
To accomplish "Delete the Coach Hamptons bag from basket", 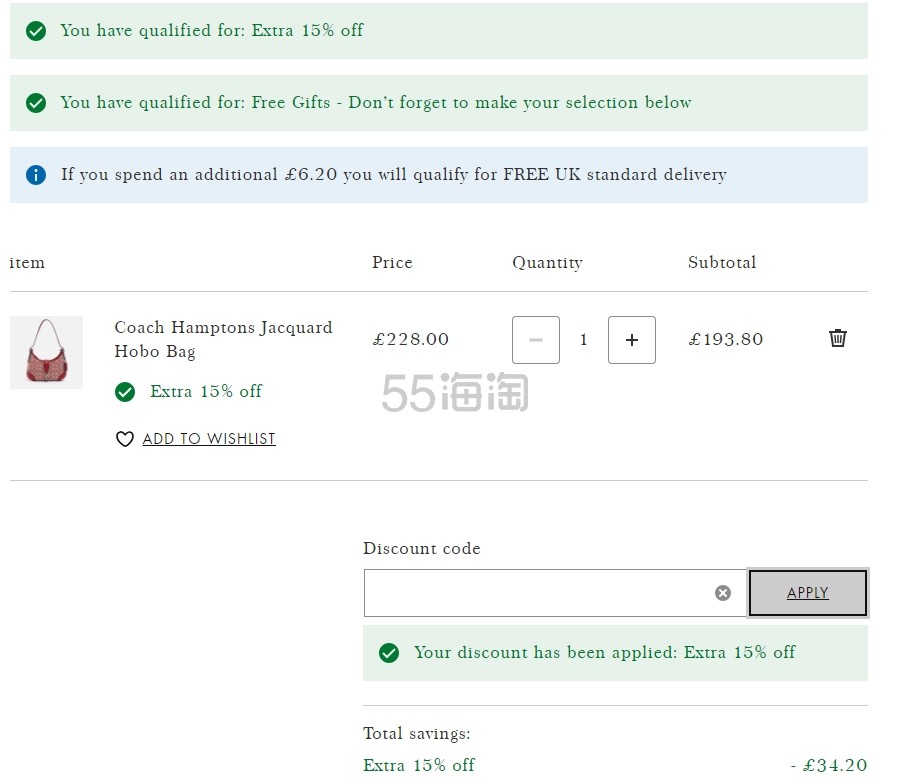I will 837,338.
